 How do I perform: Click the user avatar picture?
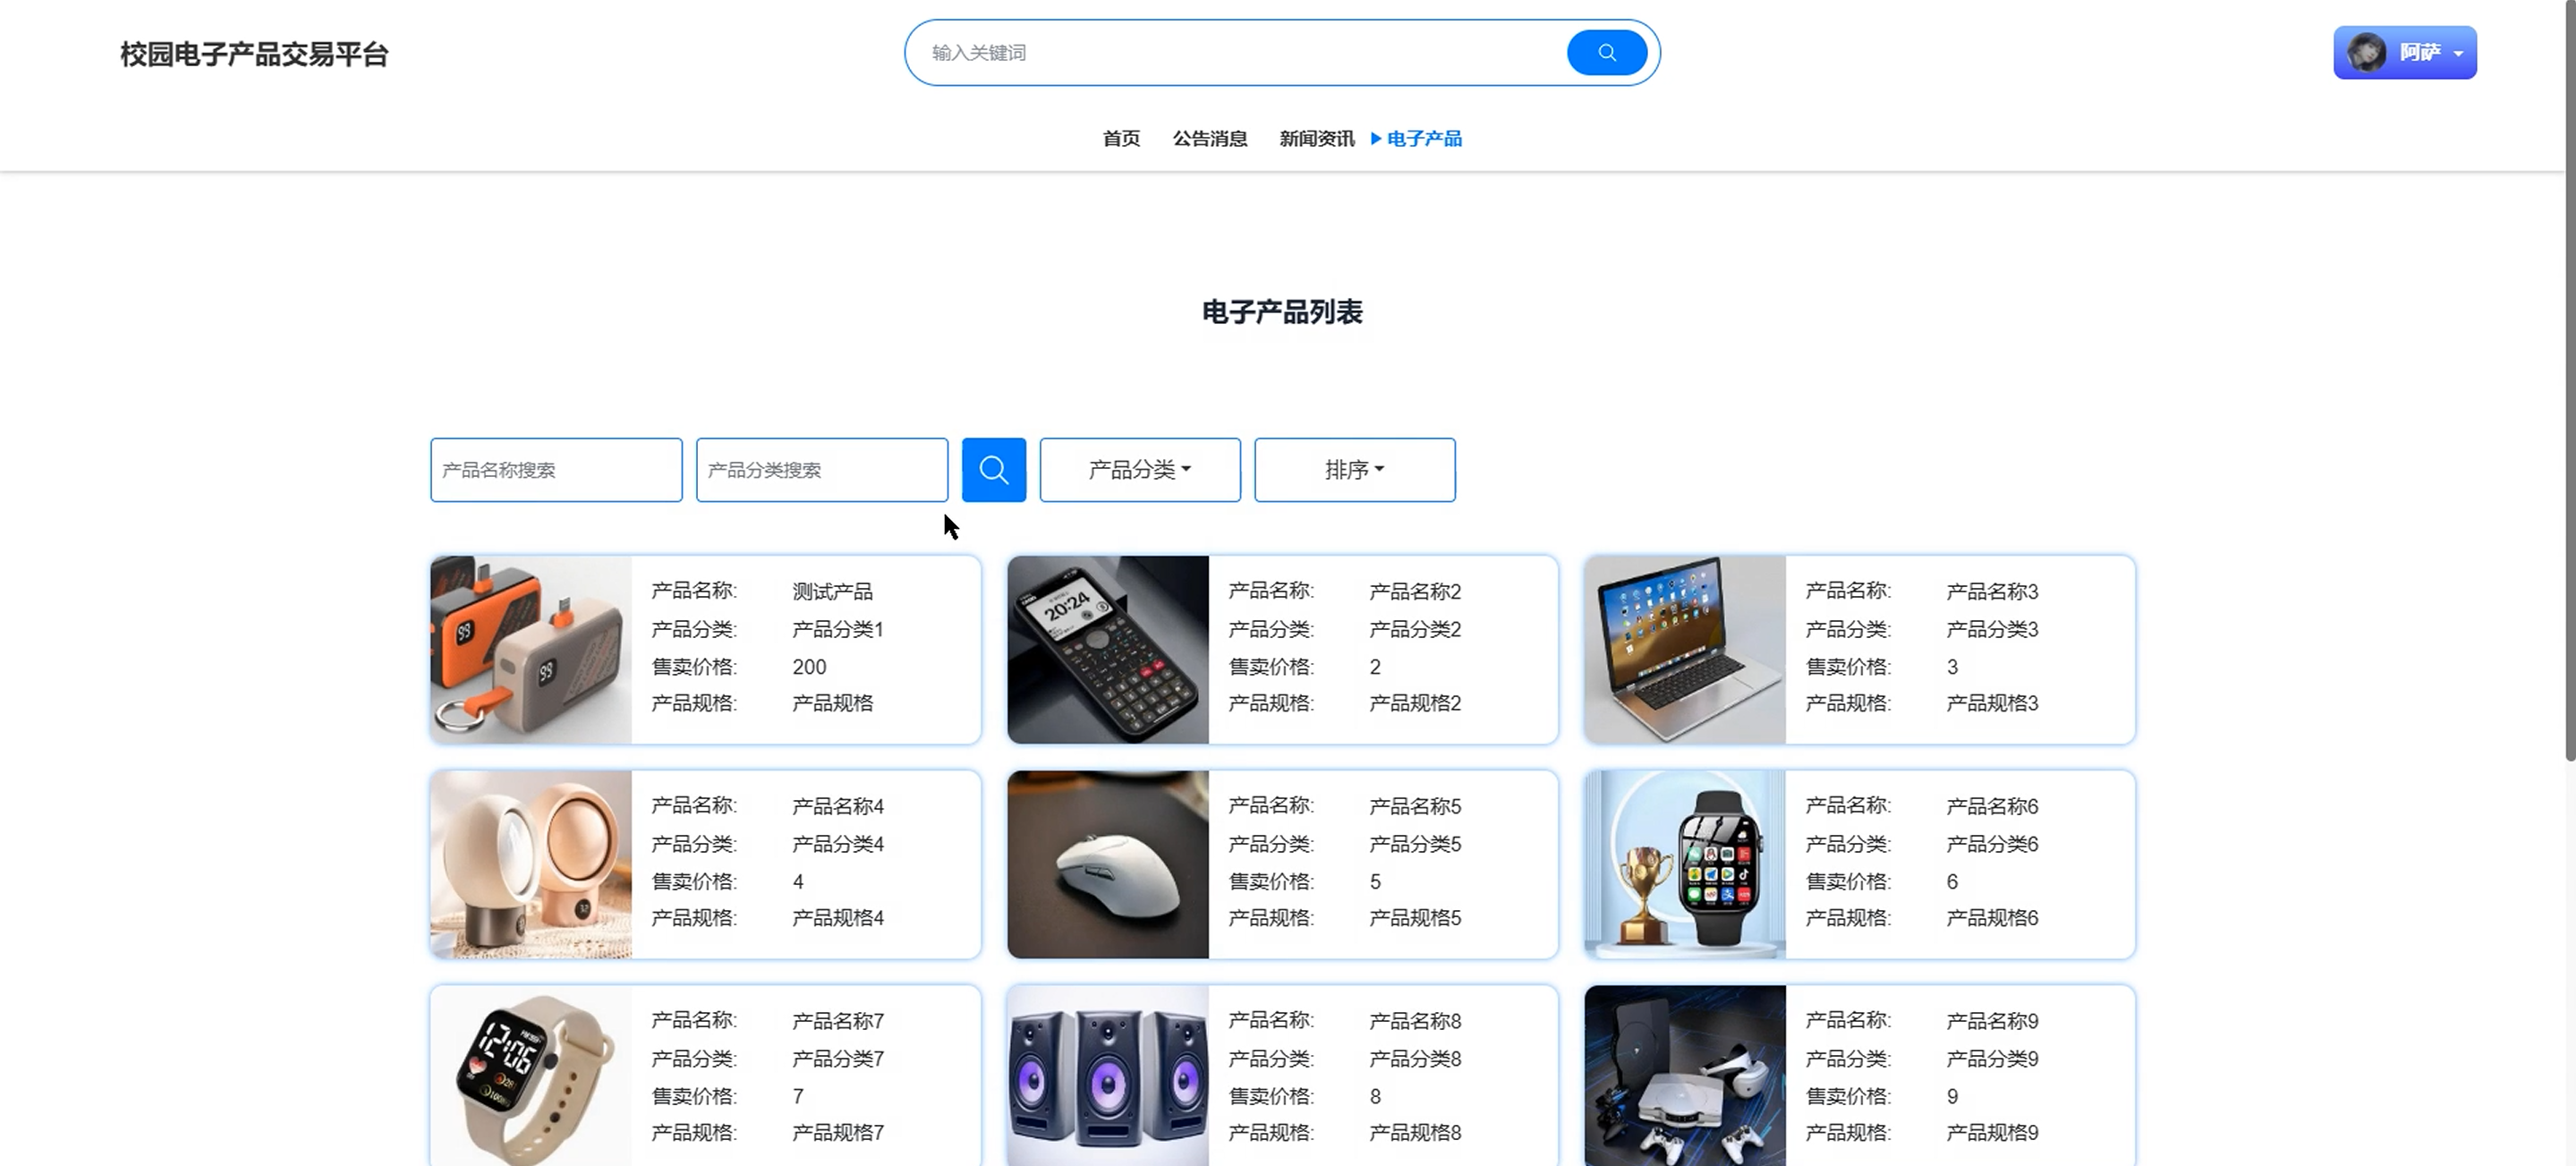2366,53
